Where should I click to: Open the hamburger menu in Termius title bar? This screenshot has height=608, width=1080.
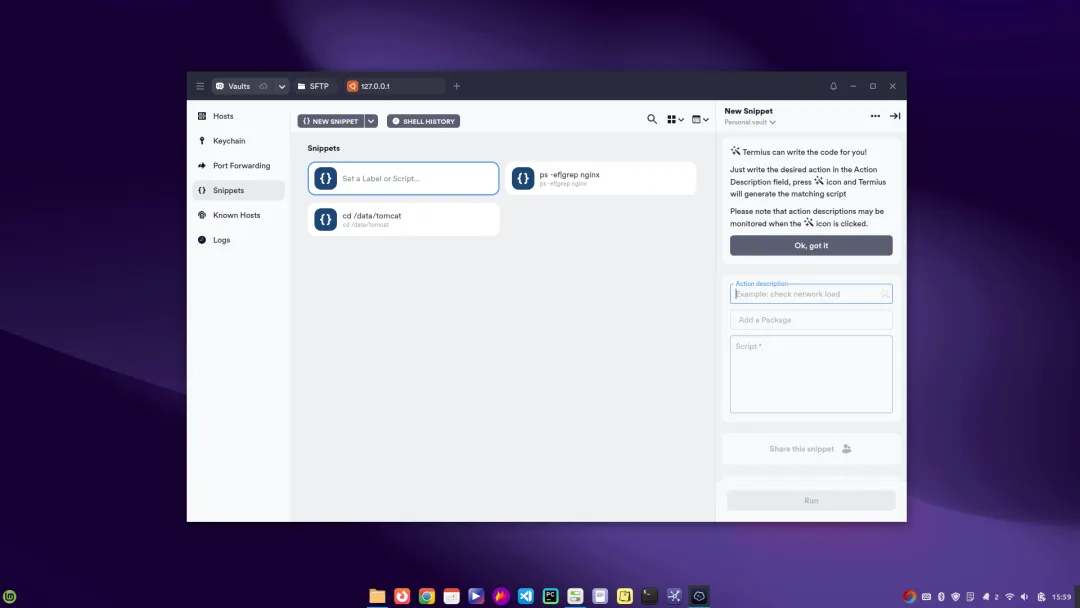[x=200, y=86]
